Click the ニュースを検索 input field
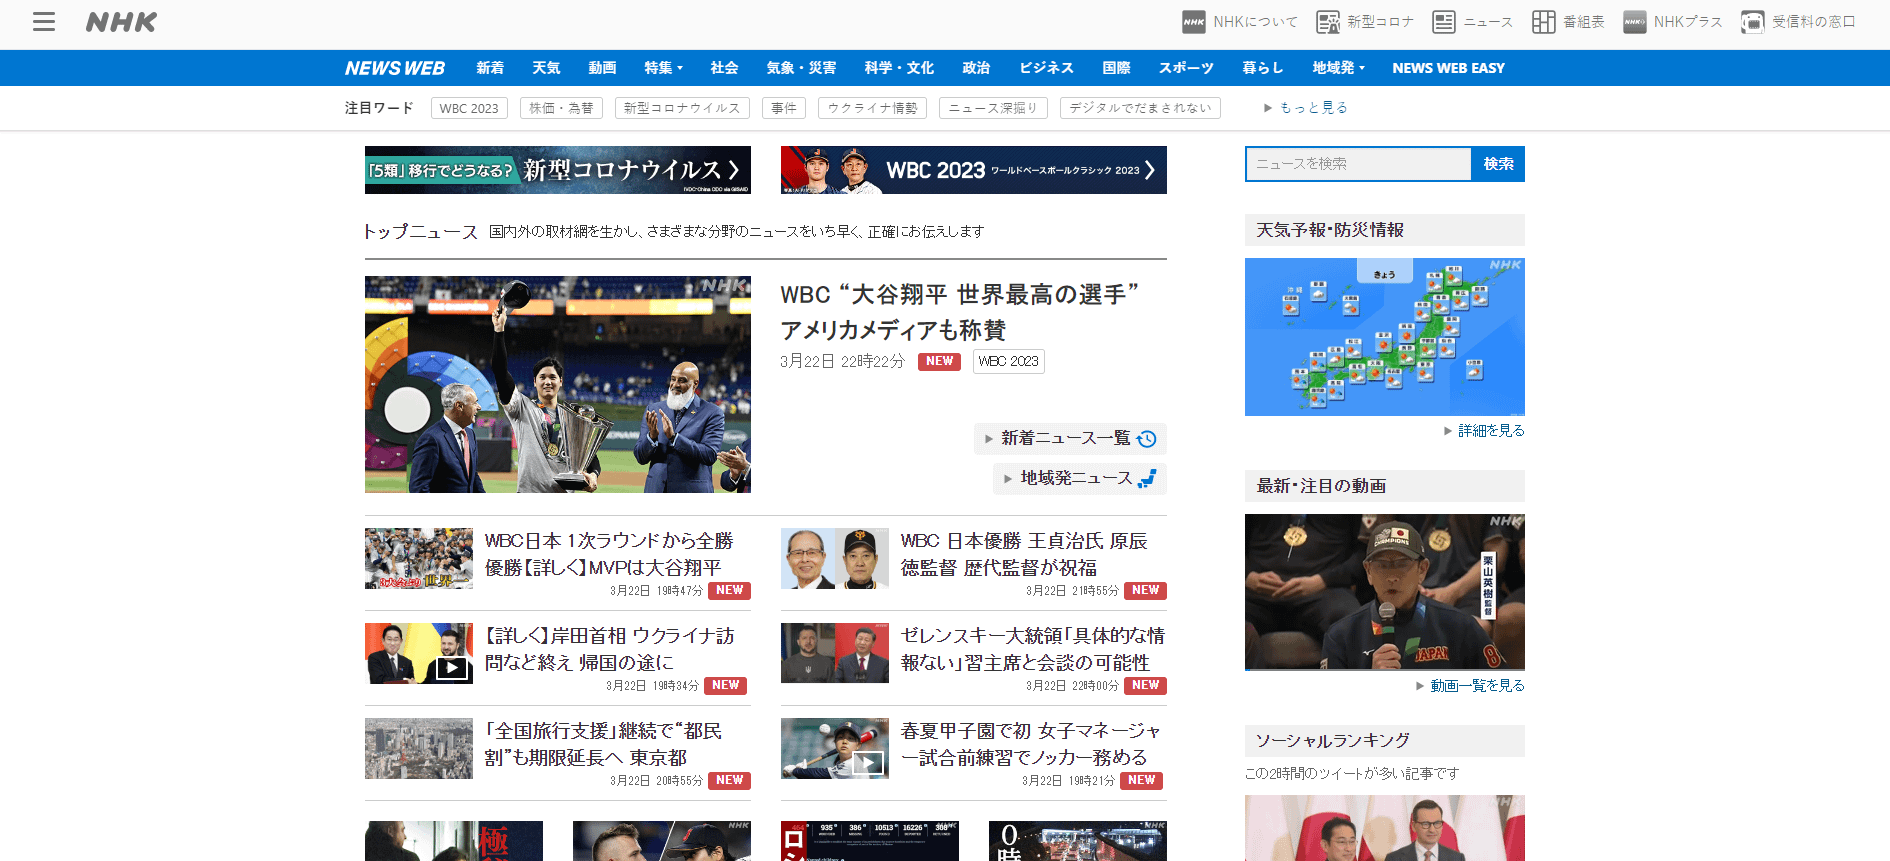The height and width of the screenshot is (861, 1890). (x=1358, y=164)
